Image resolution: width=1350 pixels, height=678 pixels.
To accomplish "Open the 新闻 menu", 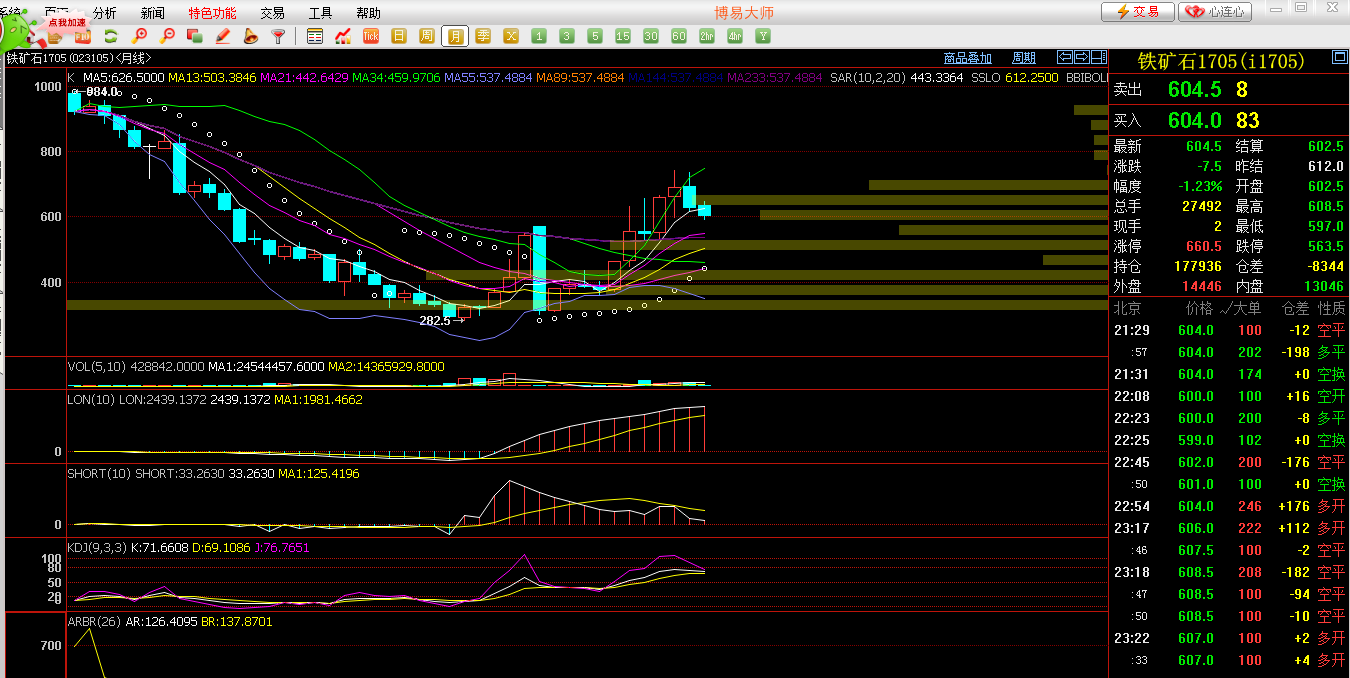I will (x=152, y=13).
